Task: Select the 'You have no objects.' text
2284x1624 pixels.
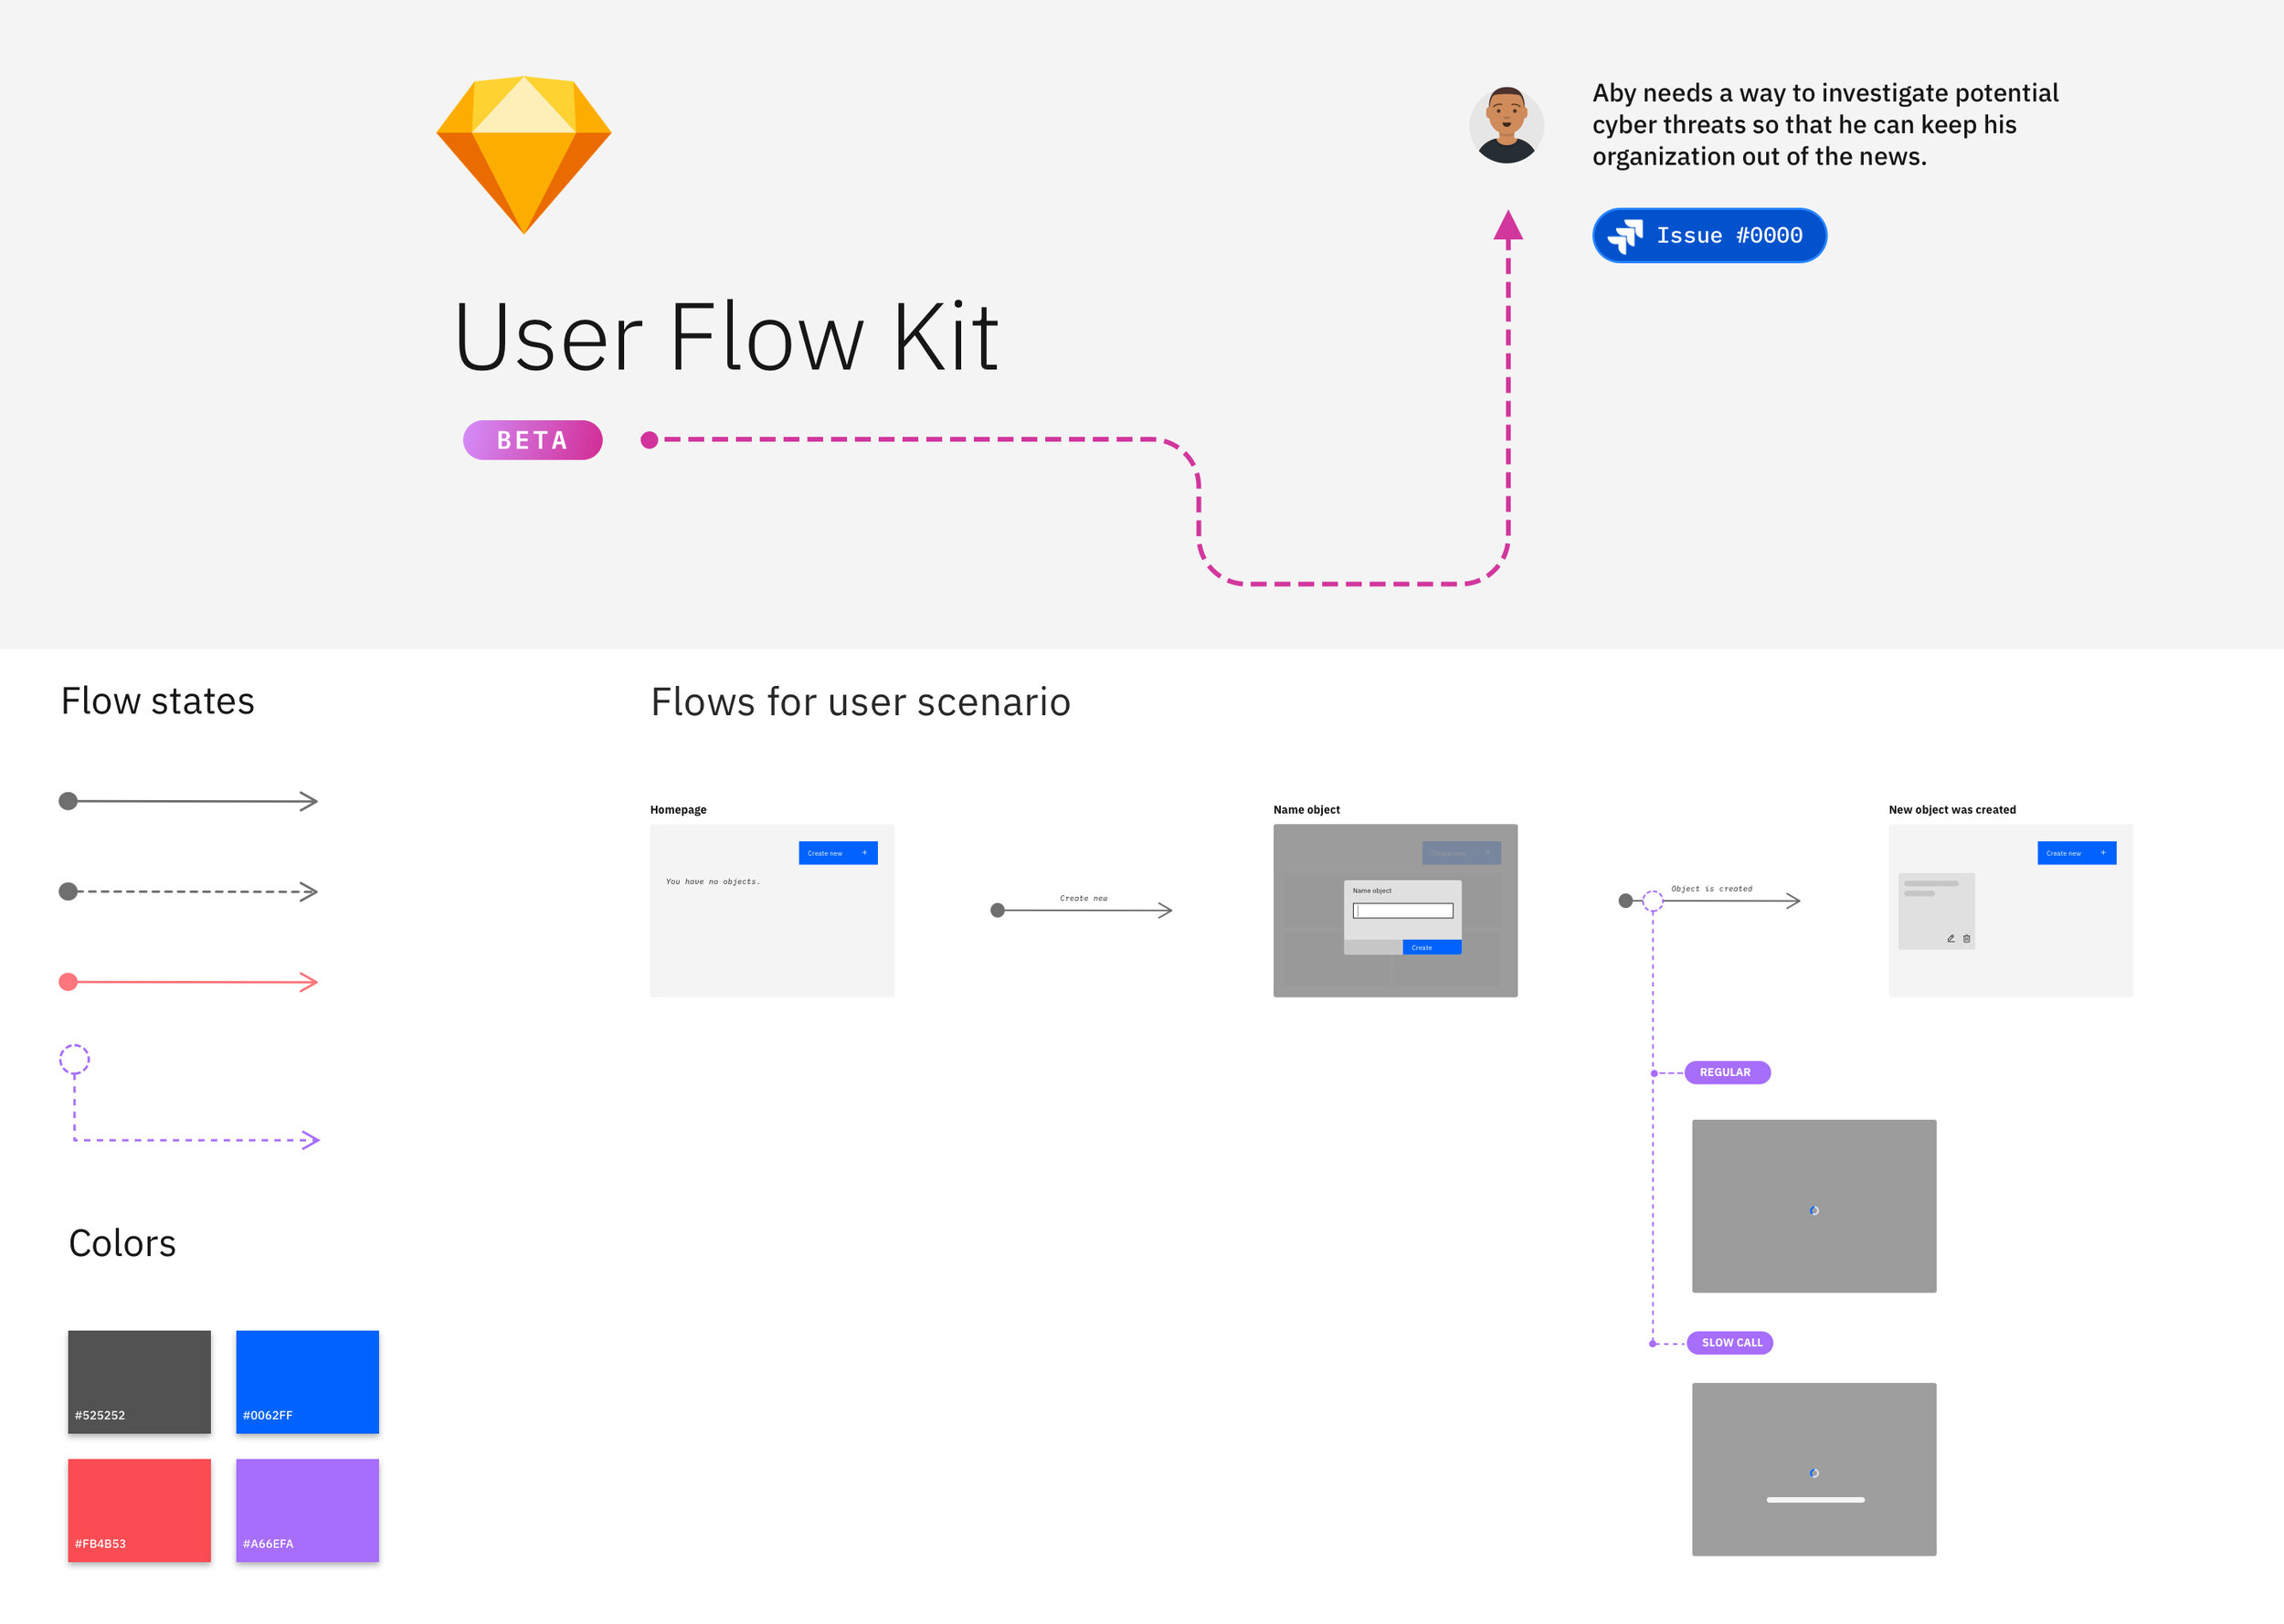Action: point(713,882)
